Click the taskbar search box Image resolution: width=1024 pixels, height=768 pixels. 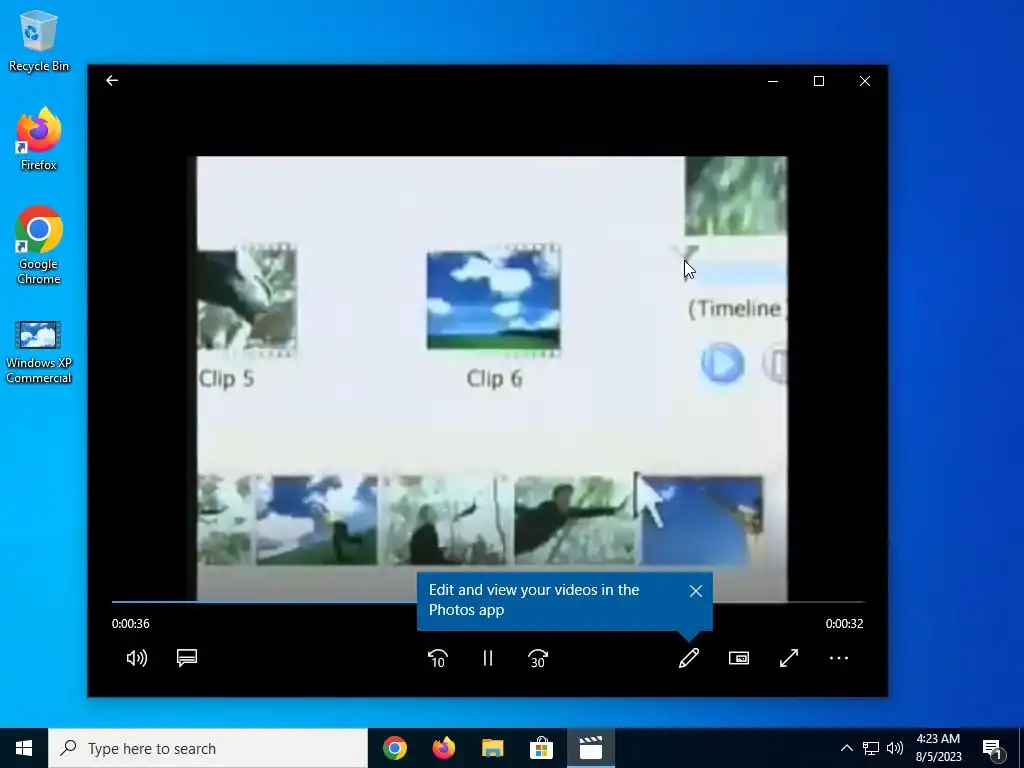pos(208,748)
